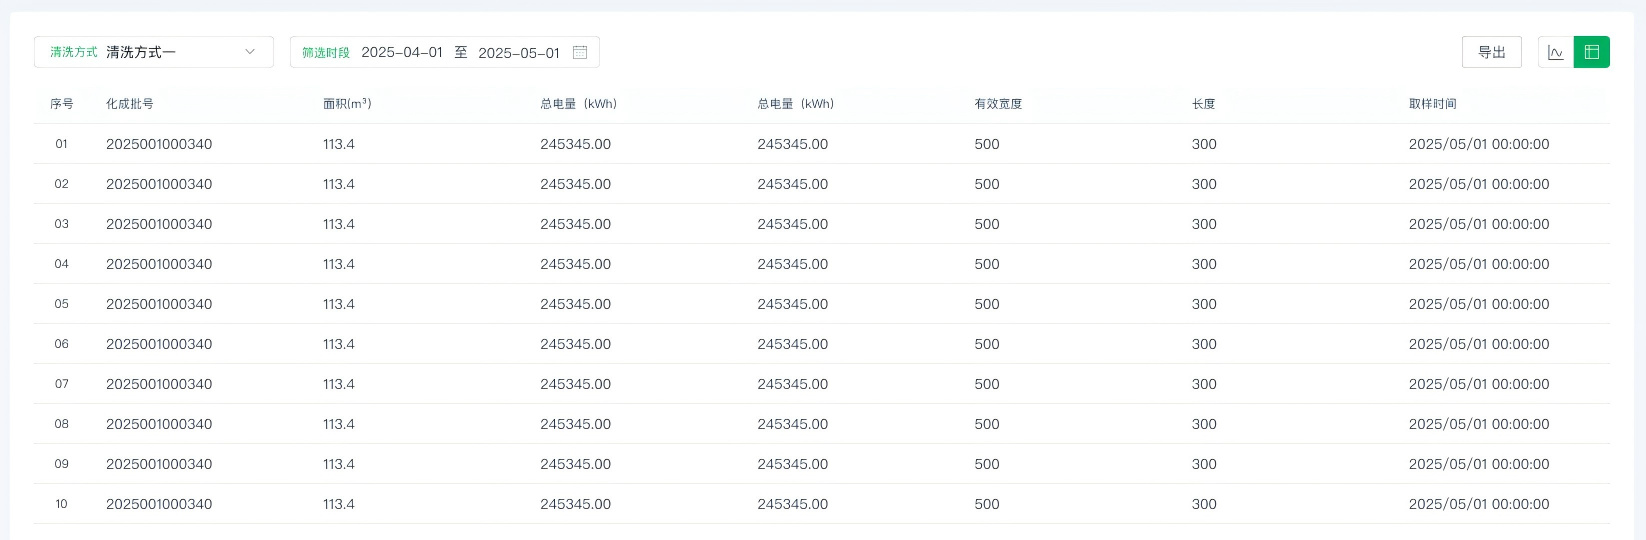Click area value 113.4 in row 10

point(339,504)
